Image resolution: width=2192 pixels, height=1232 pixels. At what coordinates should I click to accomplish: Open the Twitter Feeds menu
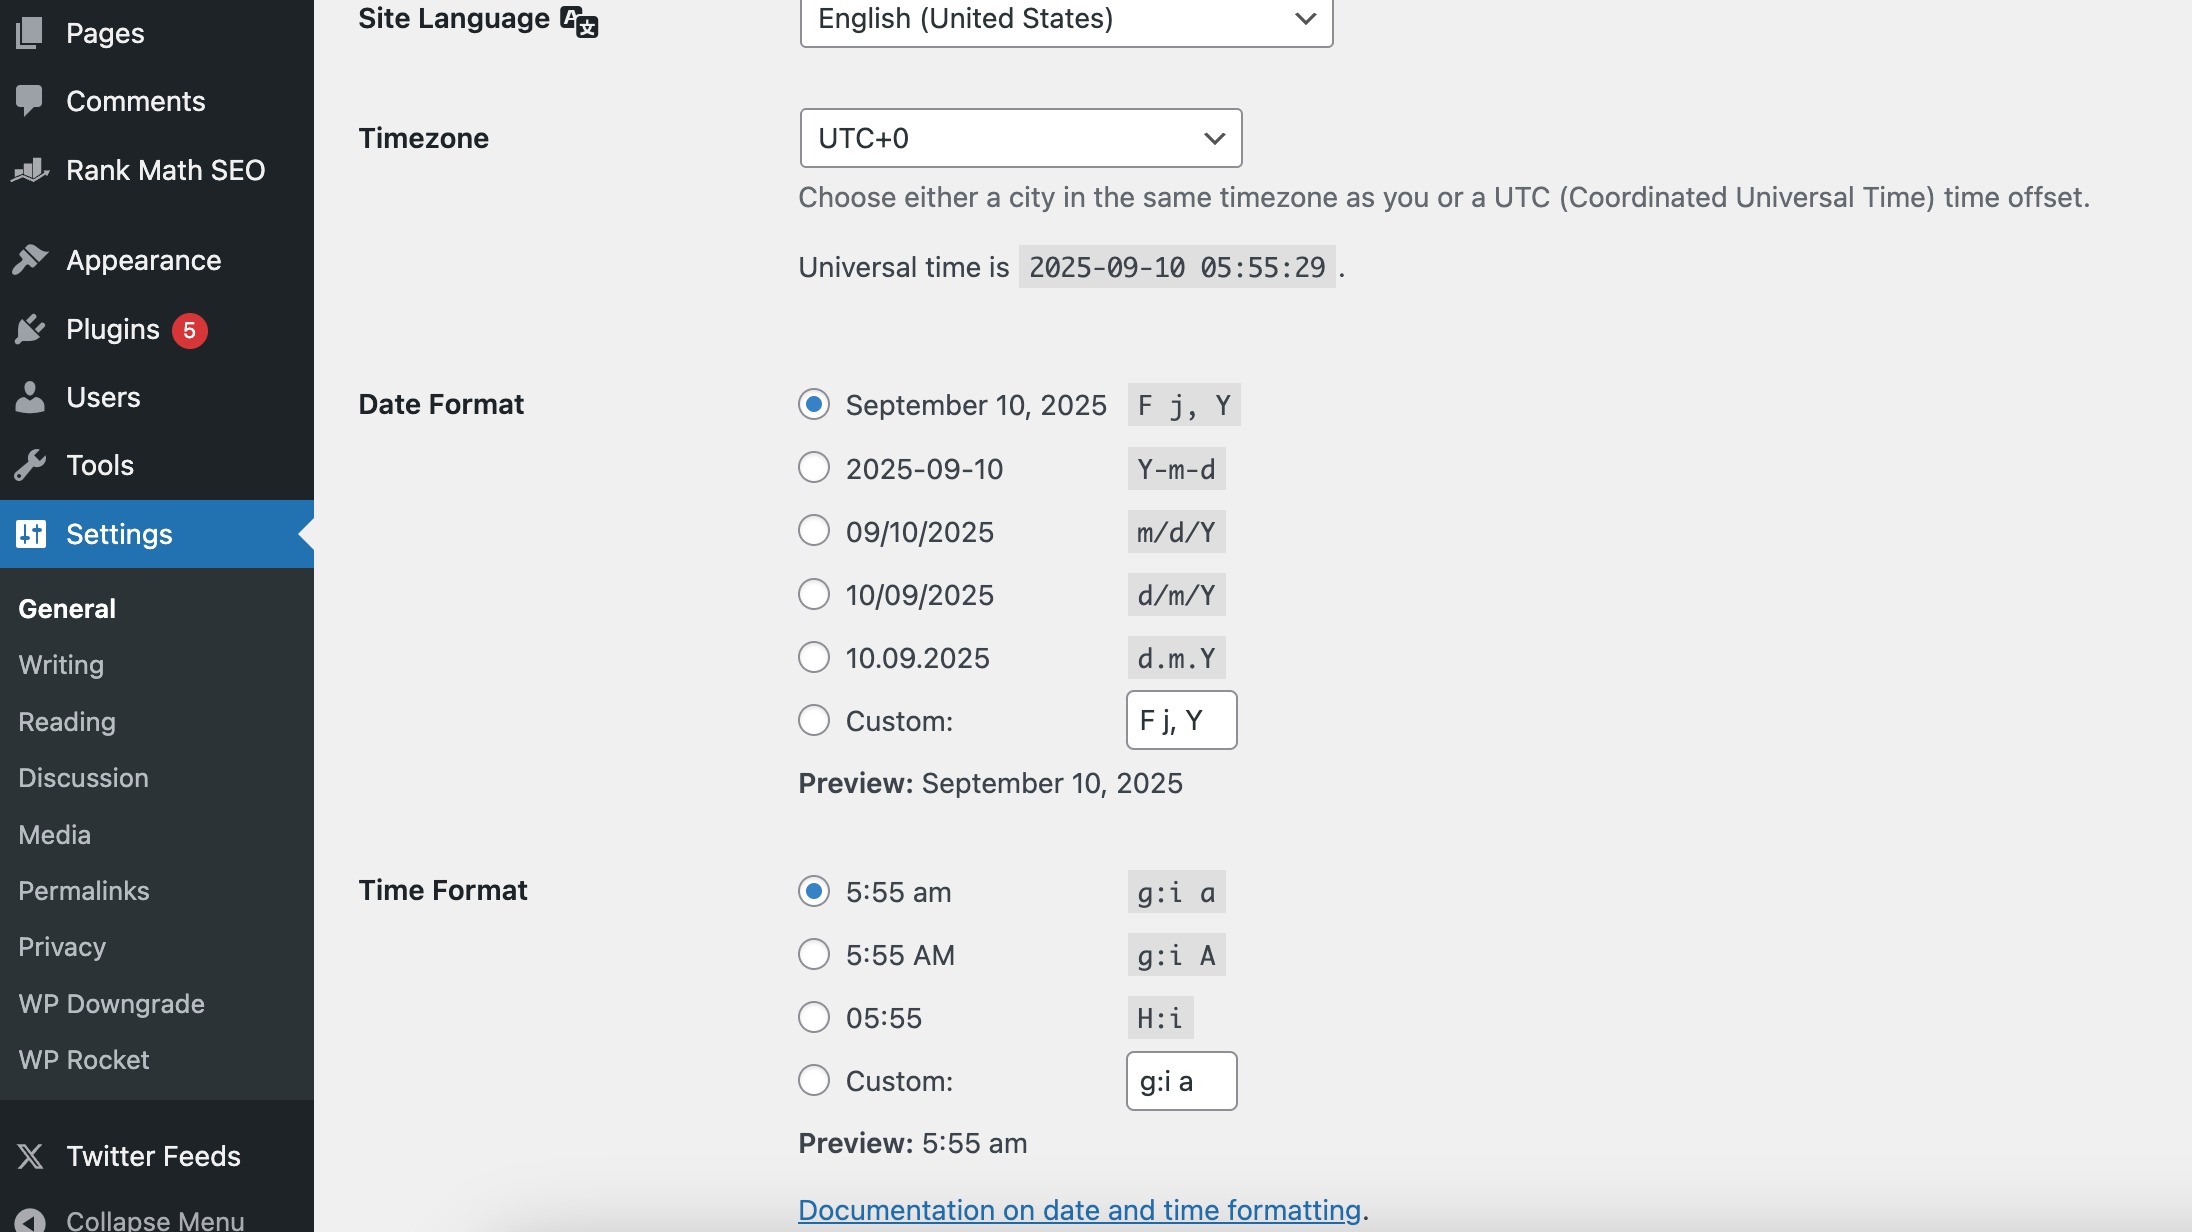pyautogui.click(x=157, y=1156)
